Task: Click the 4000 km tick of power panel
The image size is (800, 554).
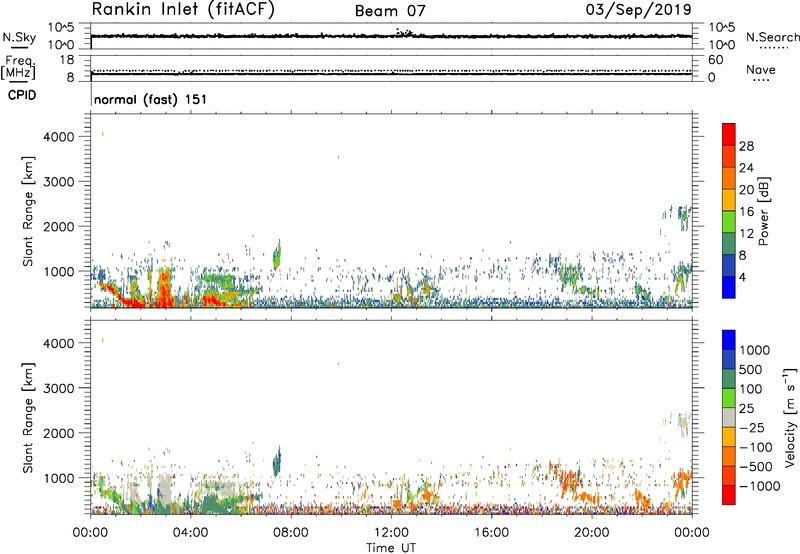Action: point(59,137)
